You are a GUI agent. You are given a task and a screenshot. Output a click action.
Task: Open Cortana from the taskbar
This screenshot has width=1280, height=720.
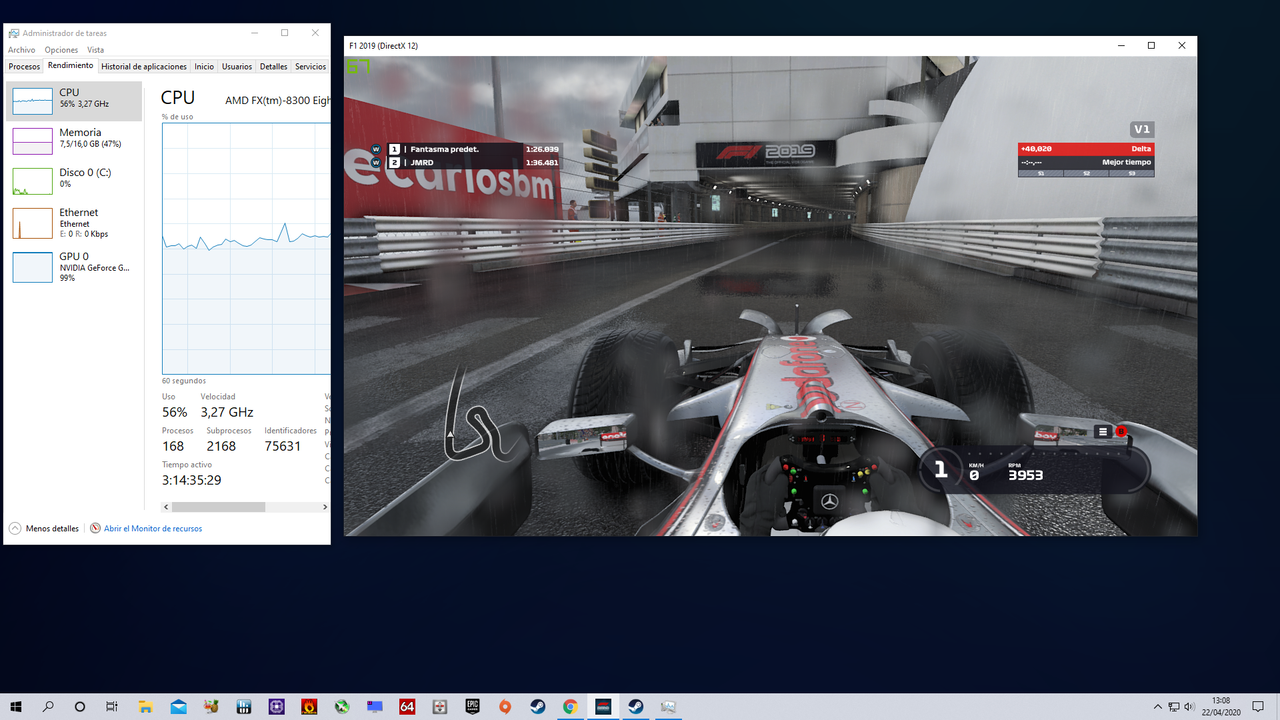[x=80, y=706]
